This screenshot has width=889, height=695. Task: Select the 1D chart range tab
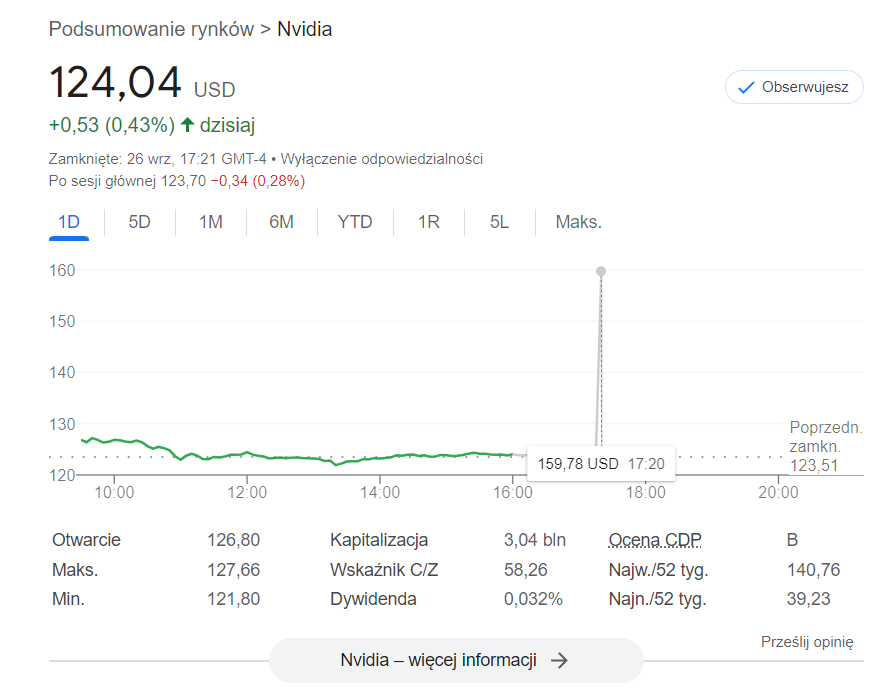[x=69, y=222]
